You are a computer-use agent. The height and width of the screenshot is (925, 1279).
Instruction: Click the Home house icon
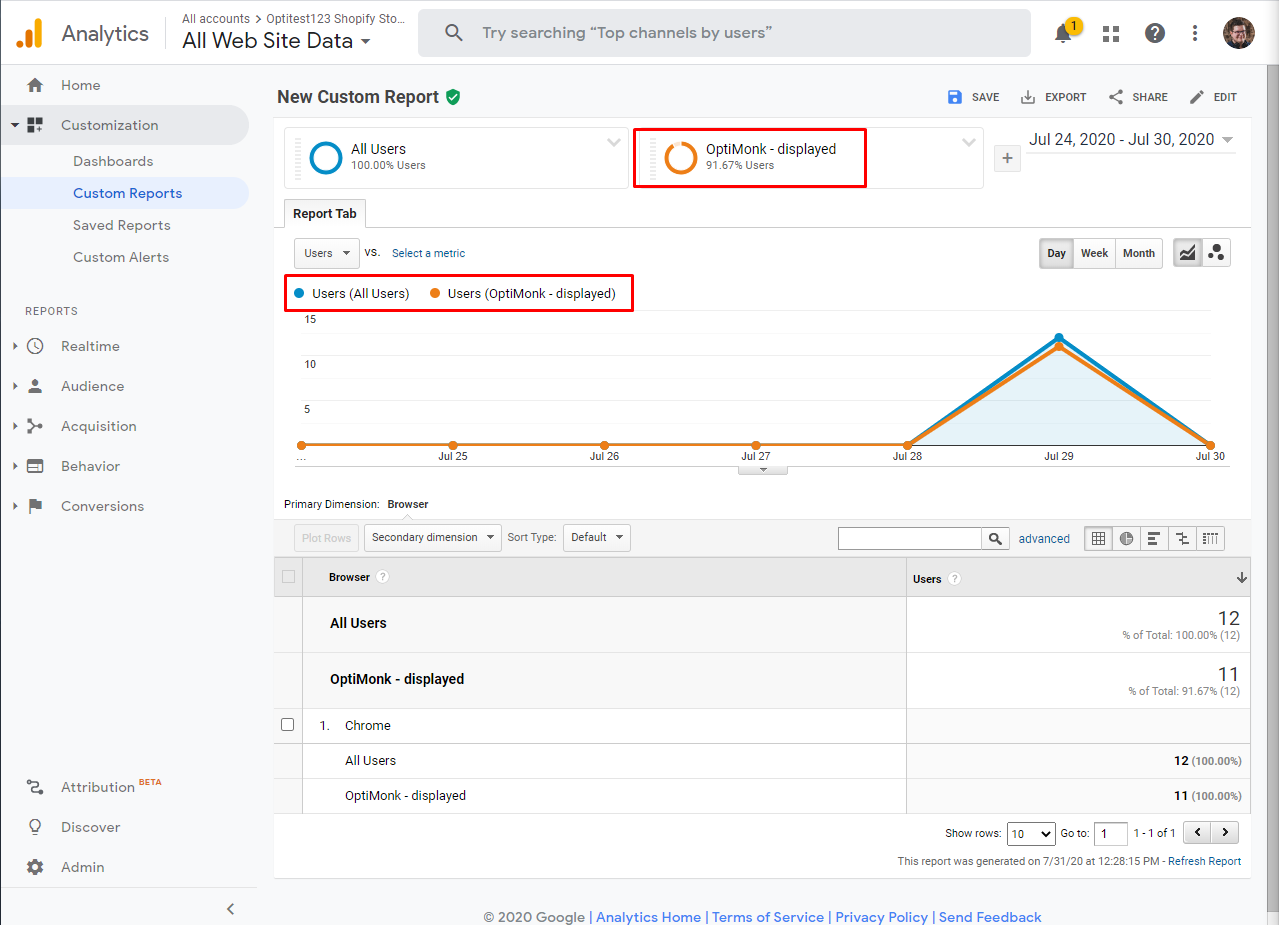pos(35,85)
